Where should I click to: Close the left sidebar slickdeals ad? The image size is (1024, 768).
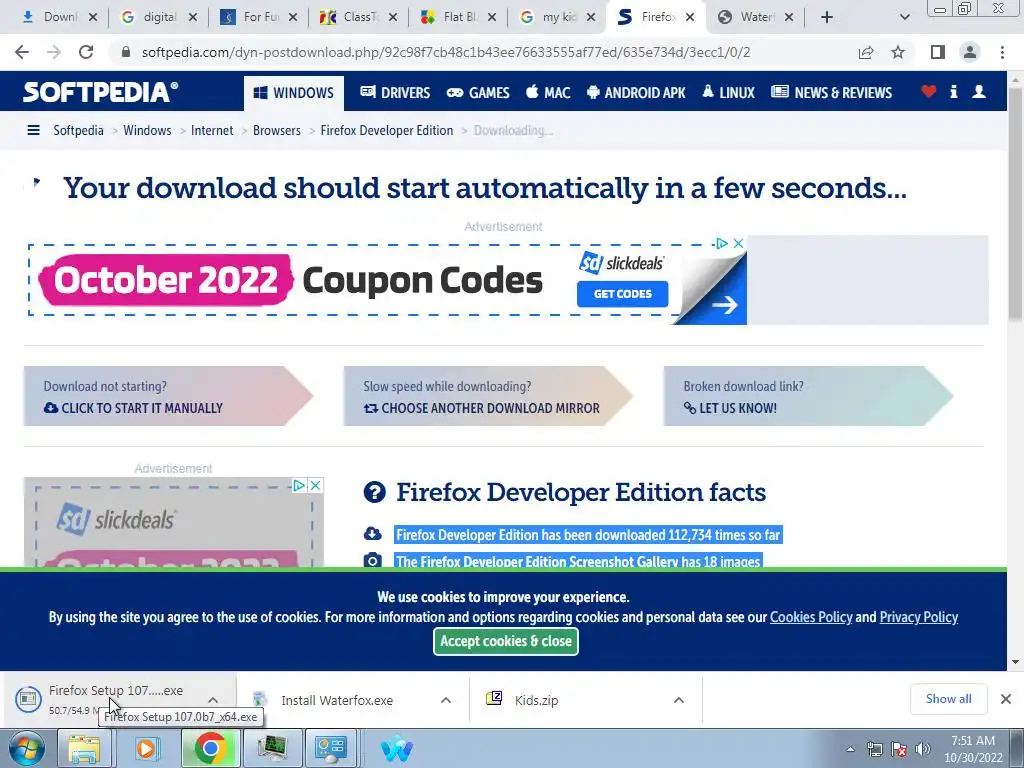315,486
